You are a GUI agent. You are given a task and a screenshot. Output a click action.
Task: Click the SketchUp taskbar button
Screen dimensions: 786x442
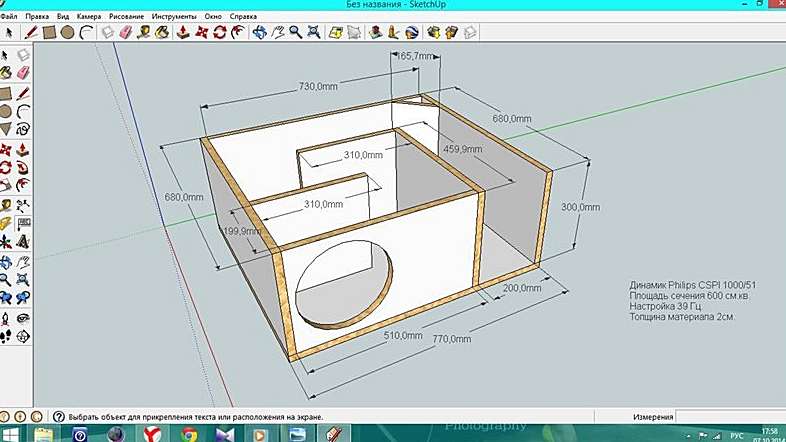click(x=334, y=434)
